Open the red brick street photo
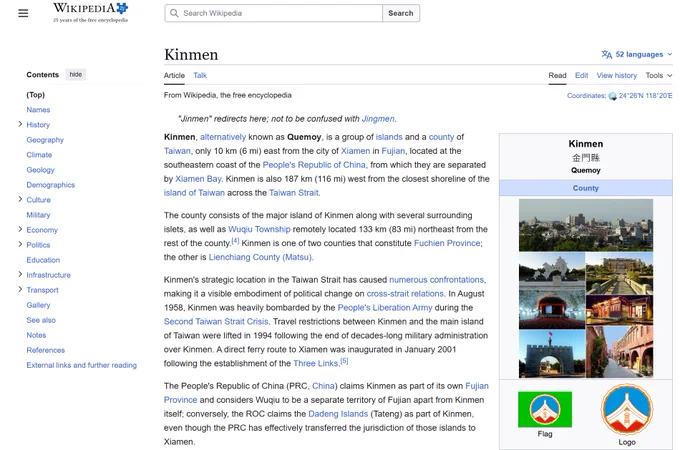 click(x=619, y=351)
